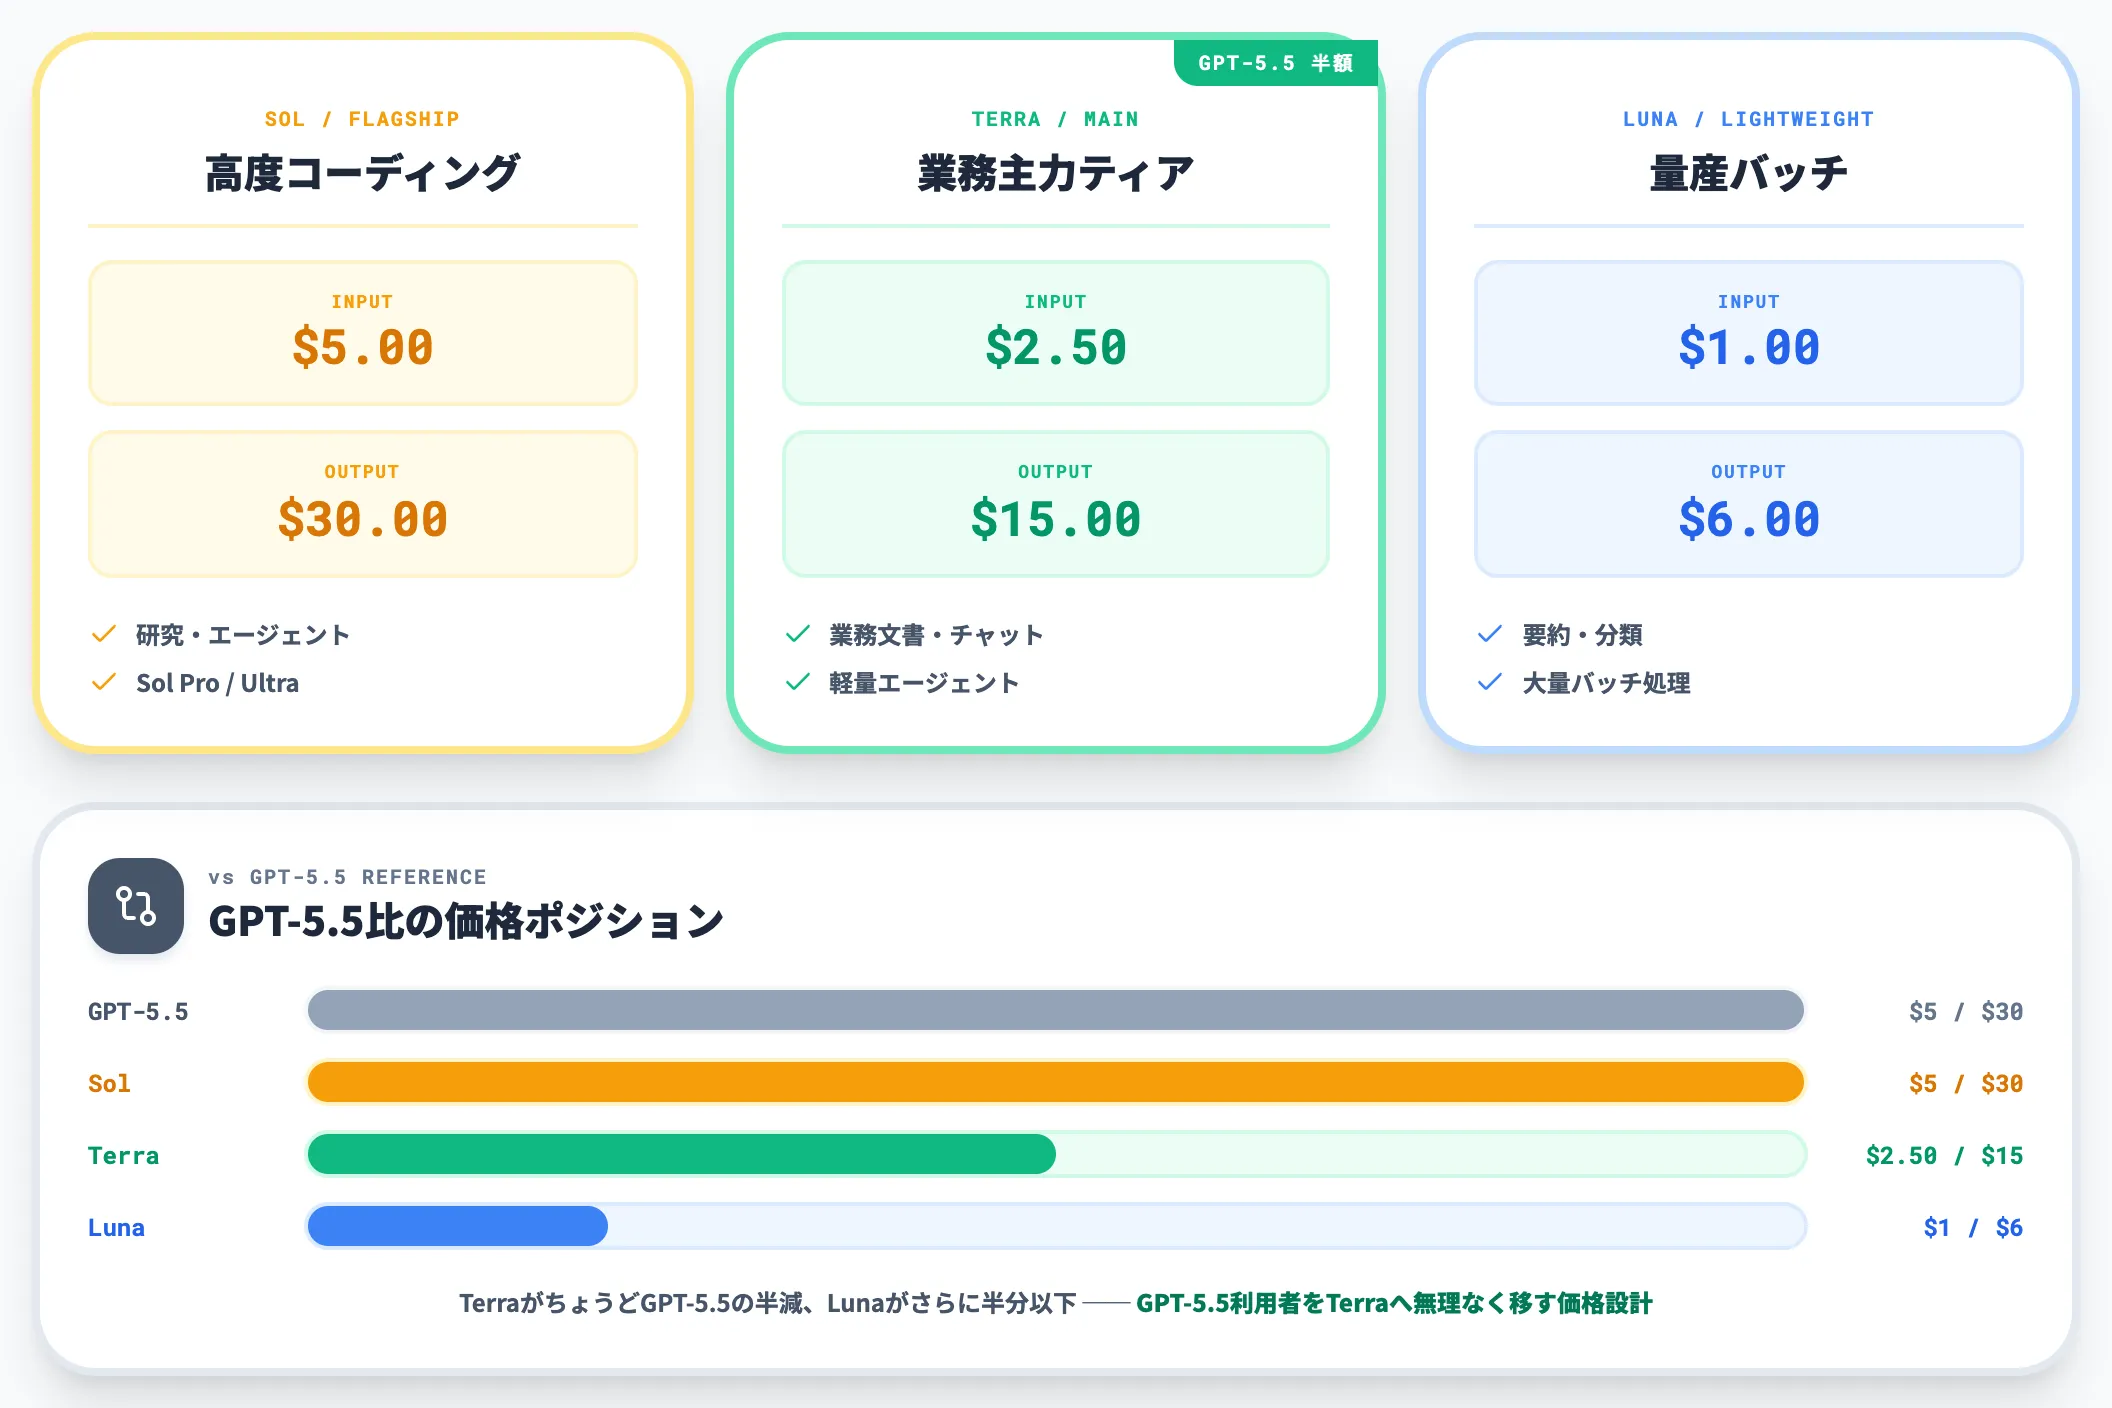Click the 高度コーディング card title
The image size is (2112, 1408).
pos(363,173)
